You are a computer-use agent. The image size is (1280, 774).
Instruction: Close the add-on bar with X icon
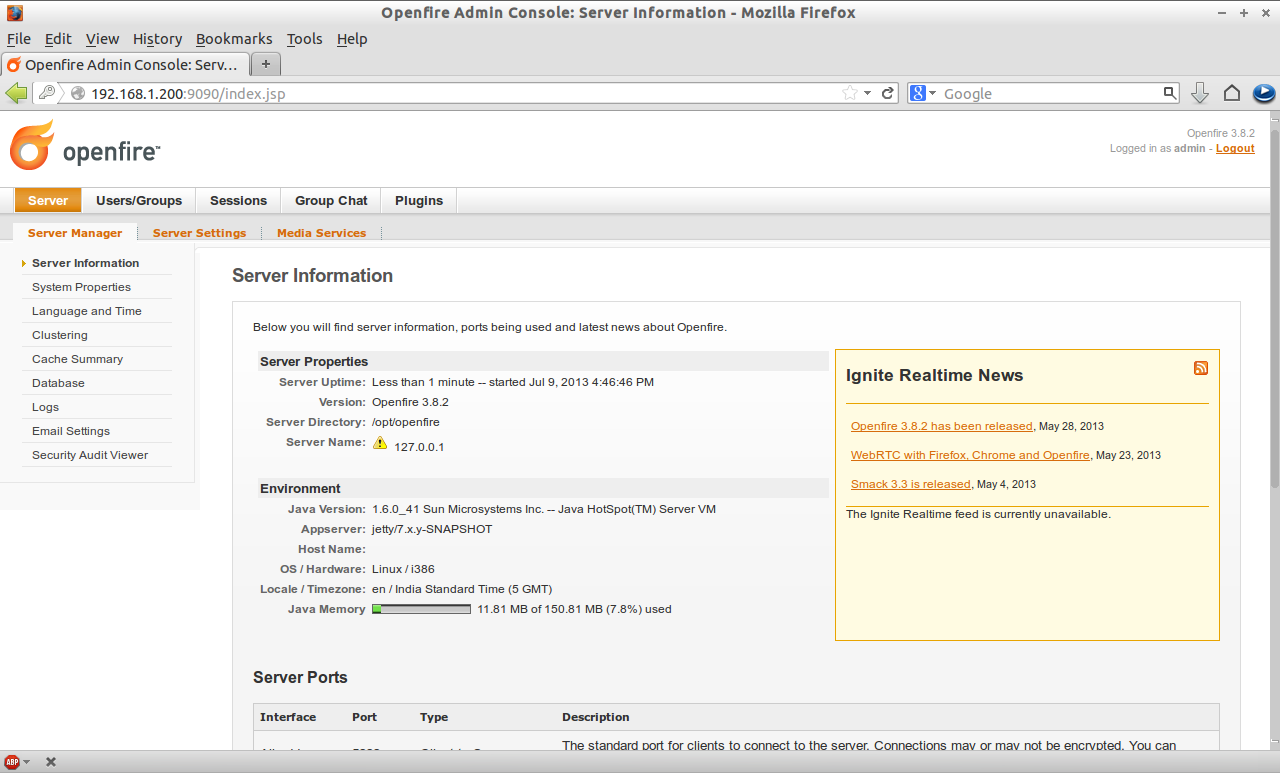click(51, 762)
